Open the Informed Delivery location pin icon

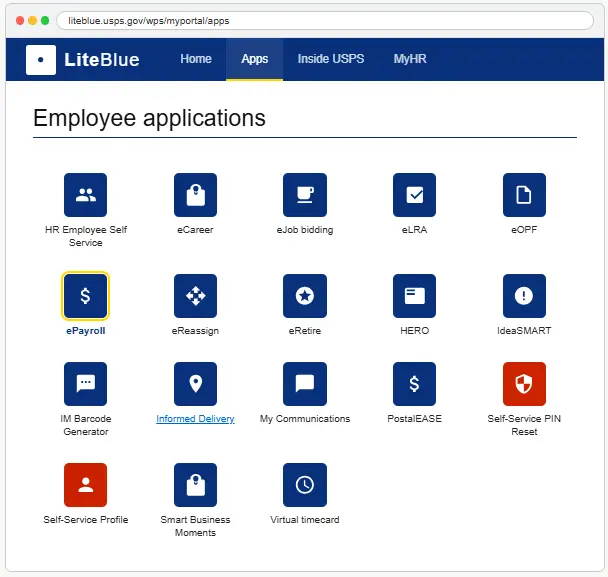(x=195, y=384)
